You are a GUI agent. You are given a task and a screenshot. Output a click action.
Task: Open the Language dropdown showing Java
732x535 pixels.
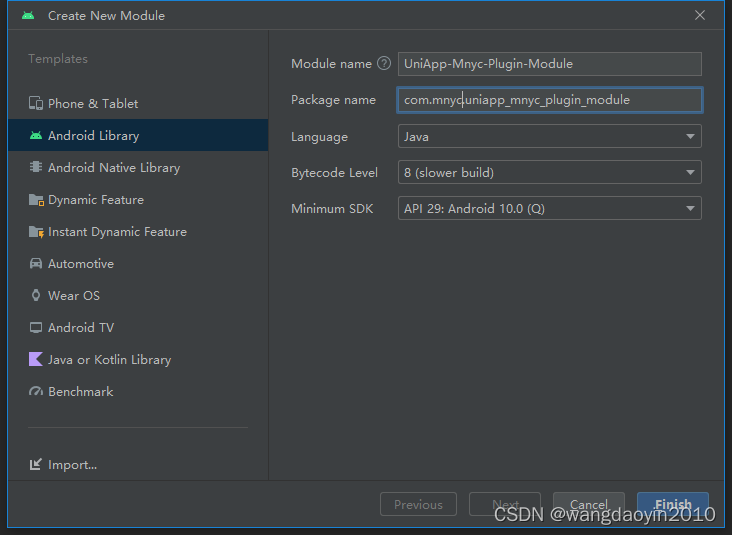coord(549,136)
